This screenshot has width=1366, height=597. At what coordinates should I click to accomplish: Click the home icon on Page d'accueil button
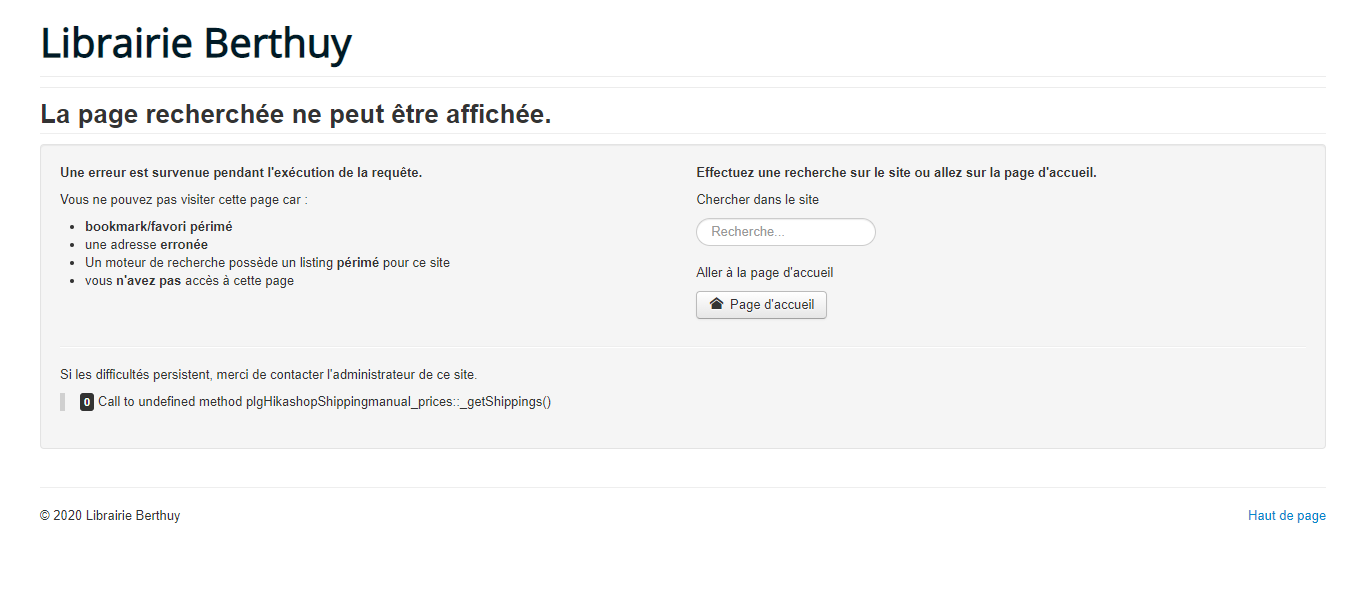(716, 304)
